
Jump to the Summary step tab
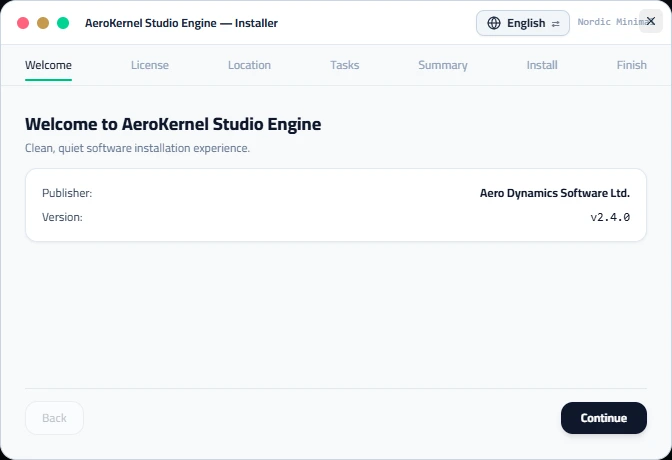[x=443, y=65]
